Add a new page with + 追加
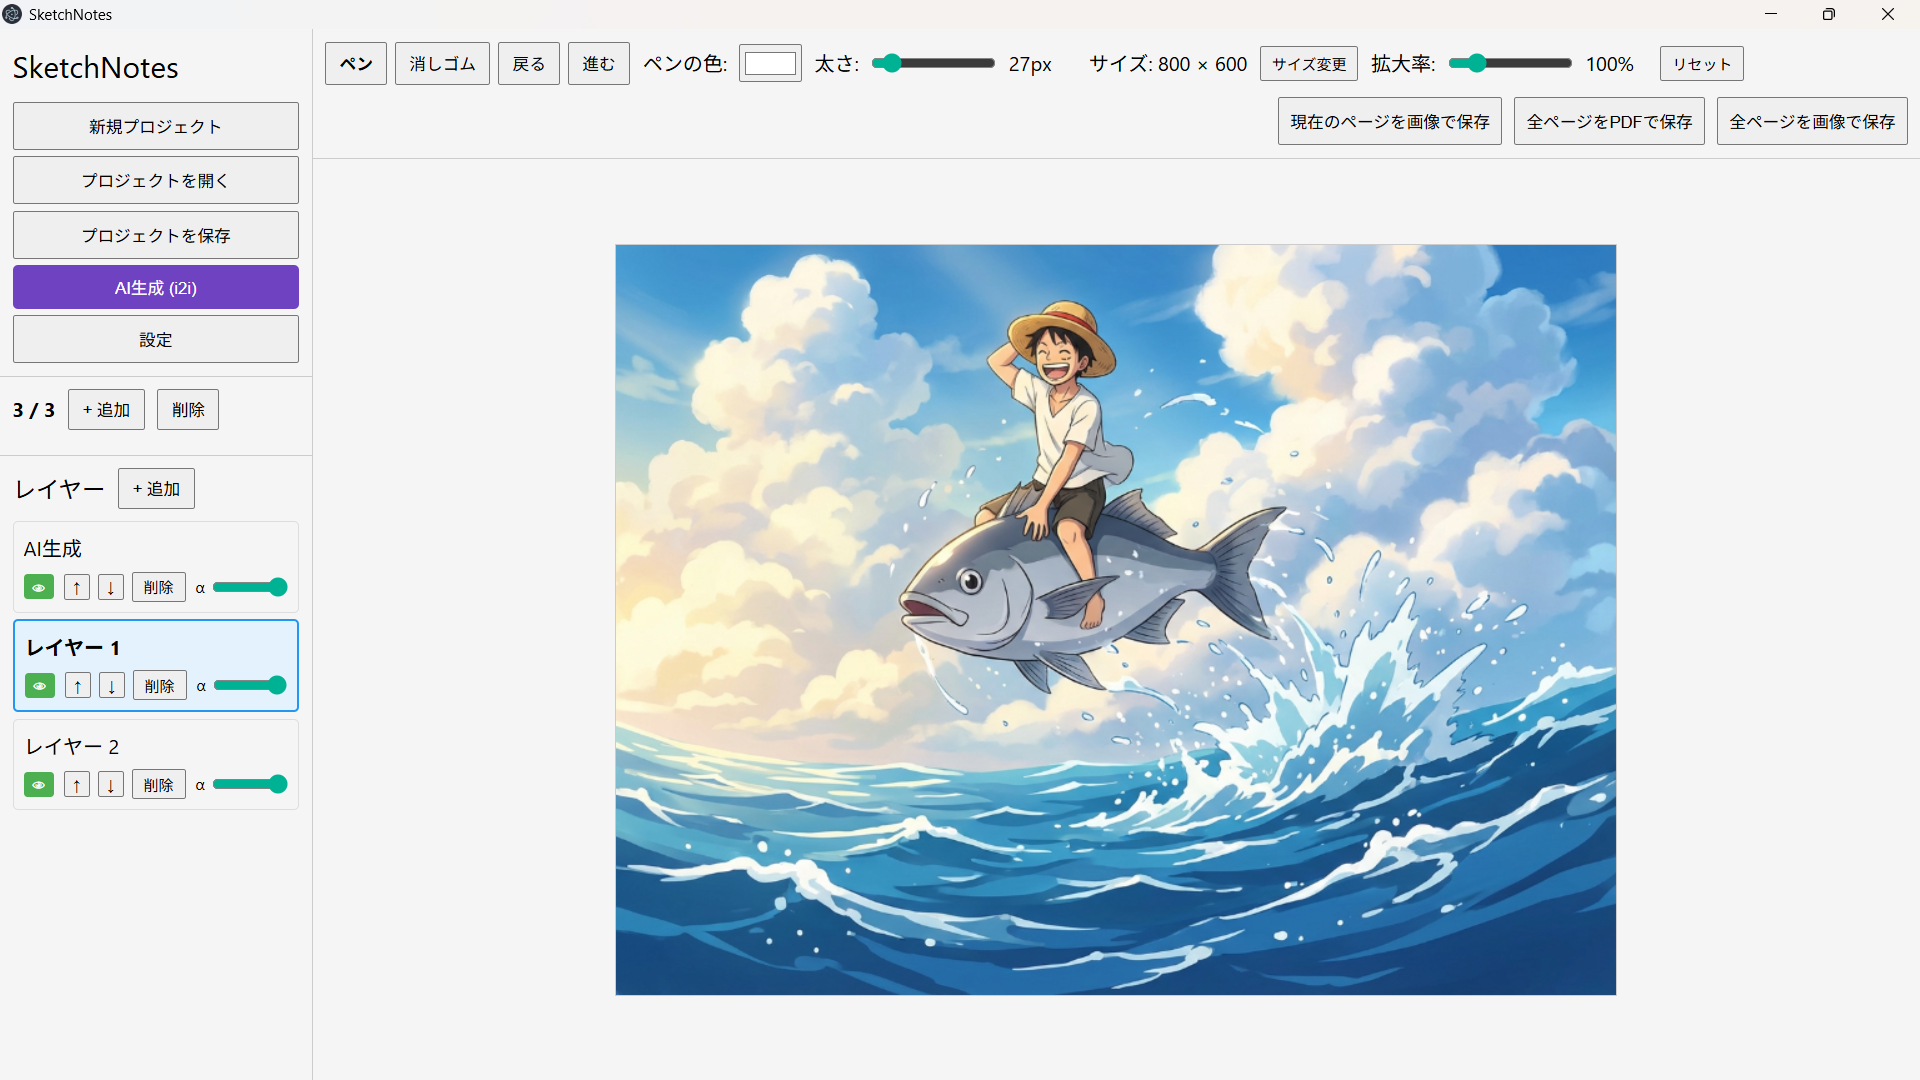Screen dimensions: 1920x1080 pos(106,410)
